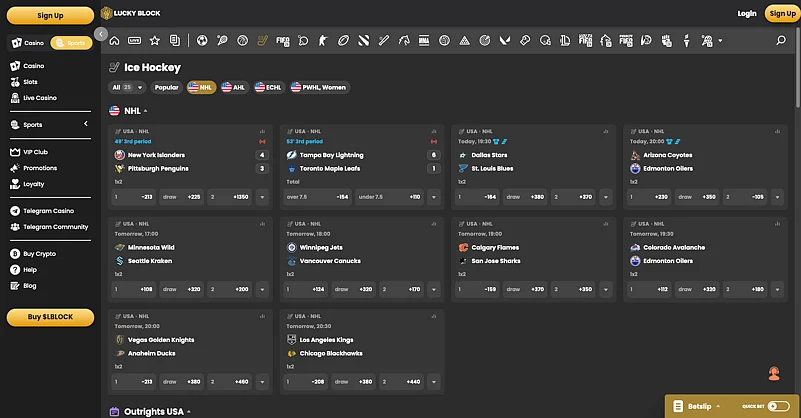Toggle the Quick Bet switch
This screenshot has height=418, width=801.
coord(779,406)
